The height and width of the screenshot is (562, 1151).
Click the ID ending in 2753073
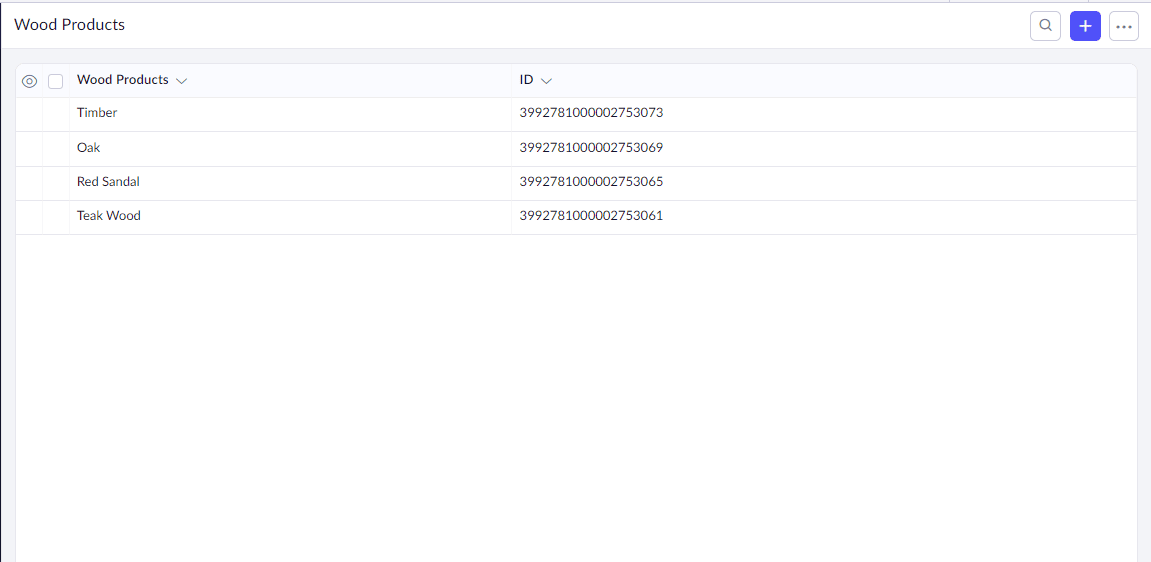591,113
